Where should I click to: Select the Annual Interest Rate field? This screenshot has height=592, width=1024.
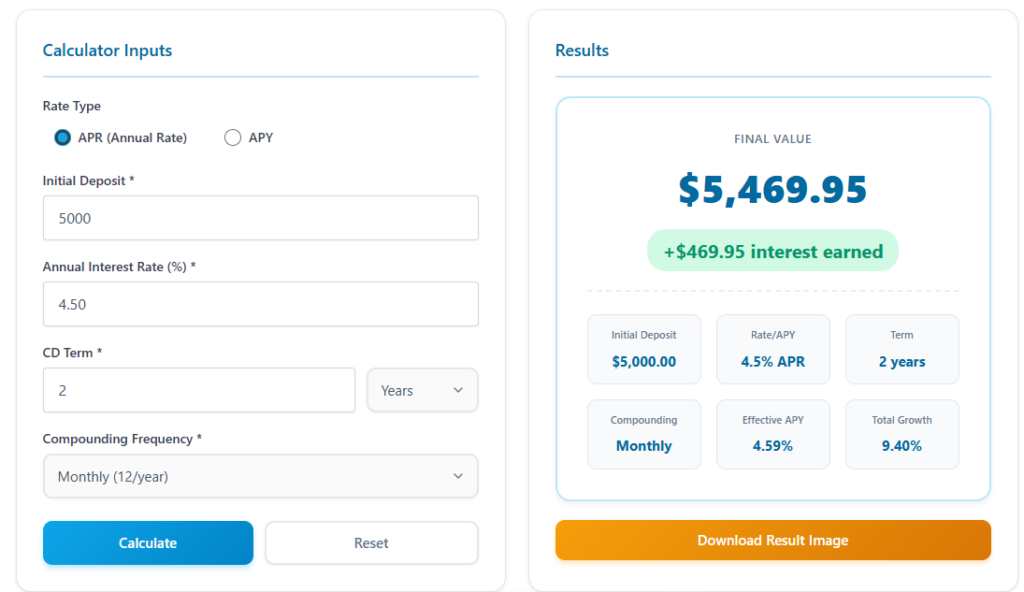260,304
